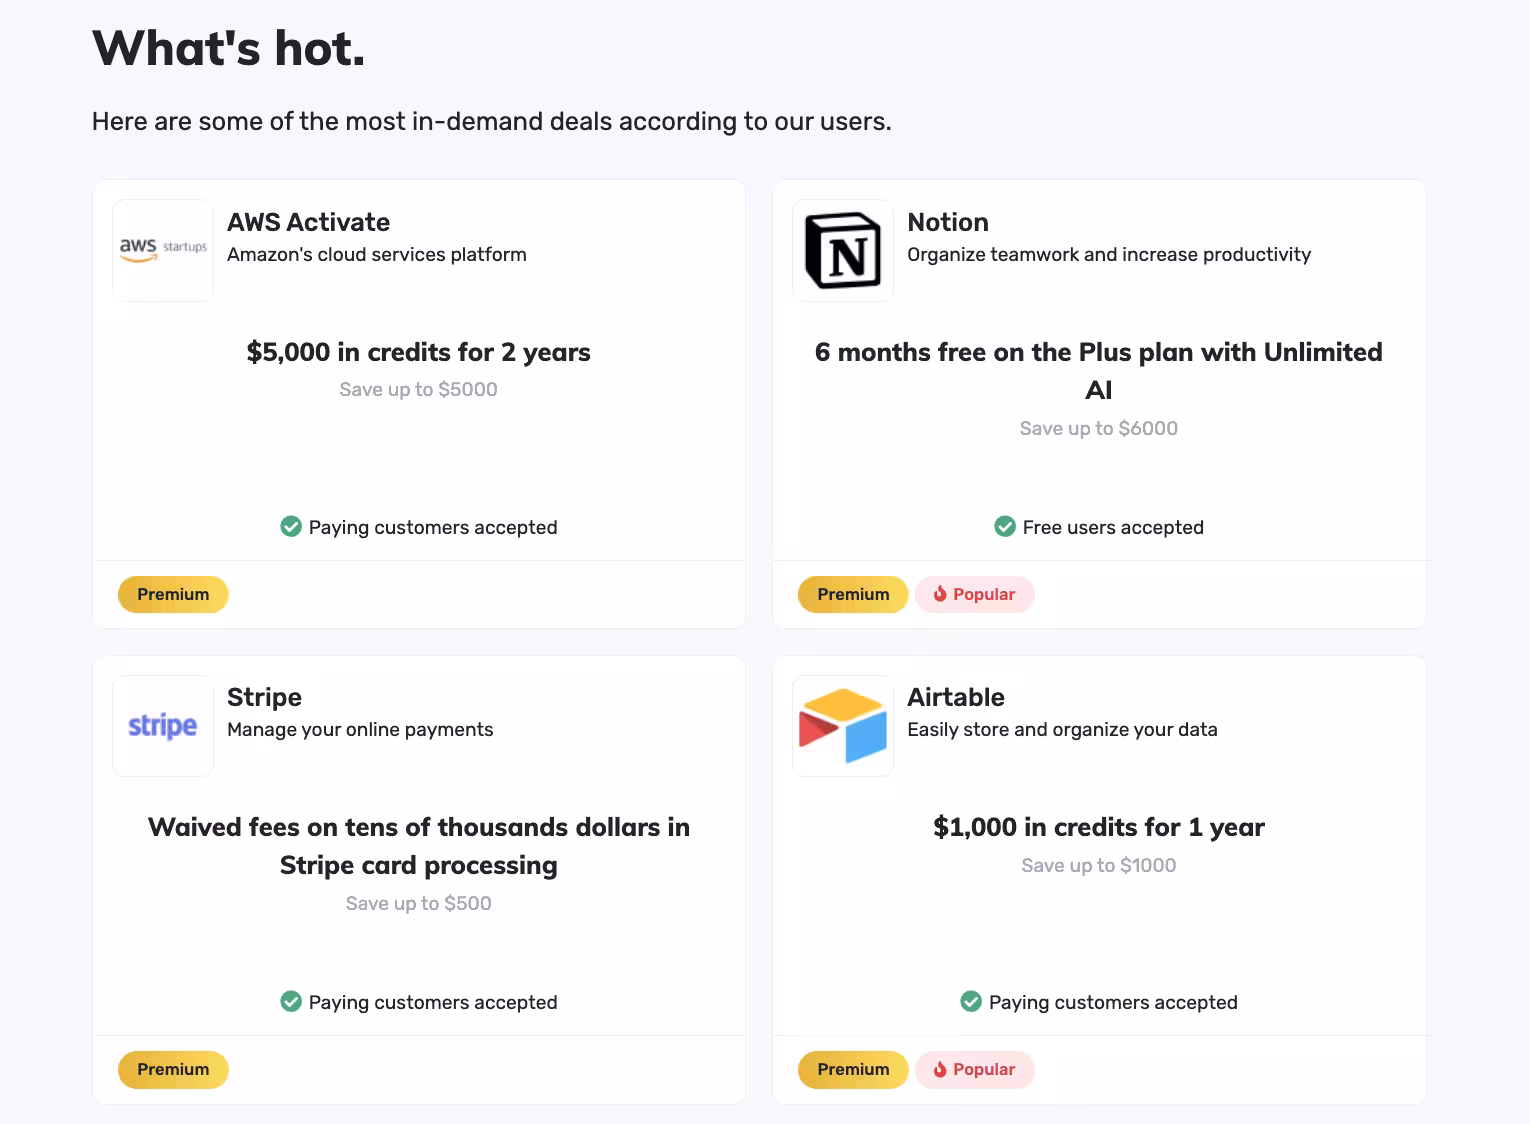This screenshot has width=1530, height=1124.
Task: Open the AWS Activate deal title
Action: pyautogui.click(x=308, y=222)
